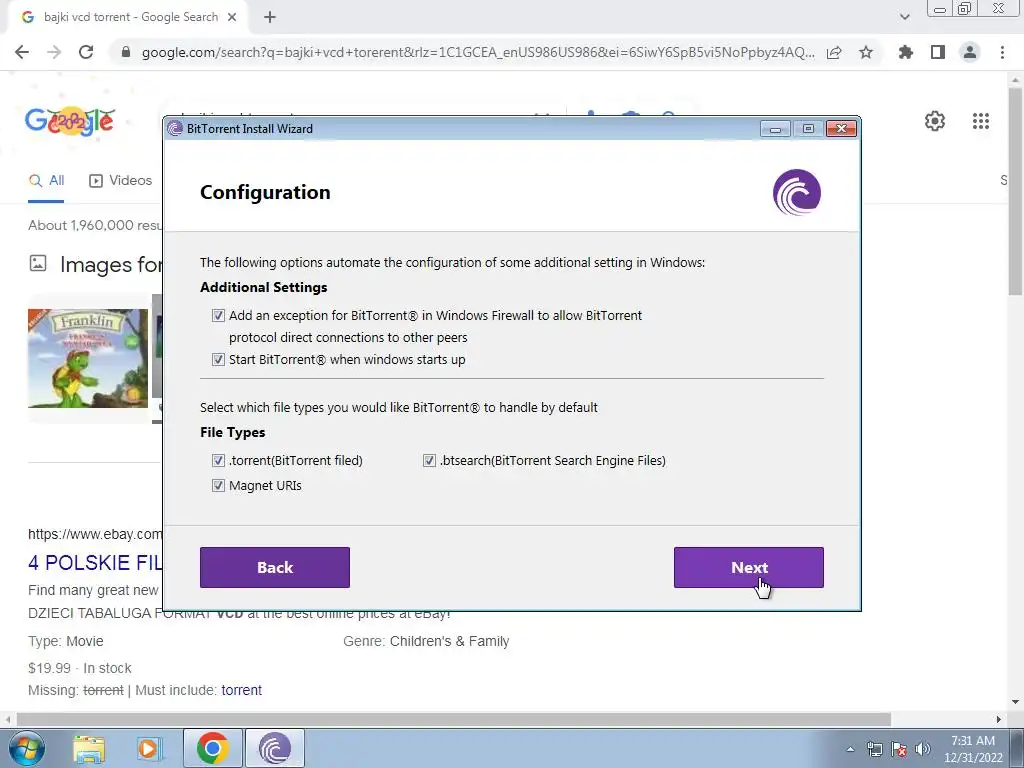This screenshot has width=1024, height=768.
Task: Open the Chrome extensions puzzle icon
Action: pos(906,52)
